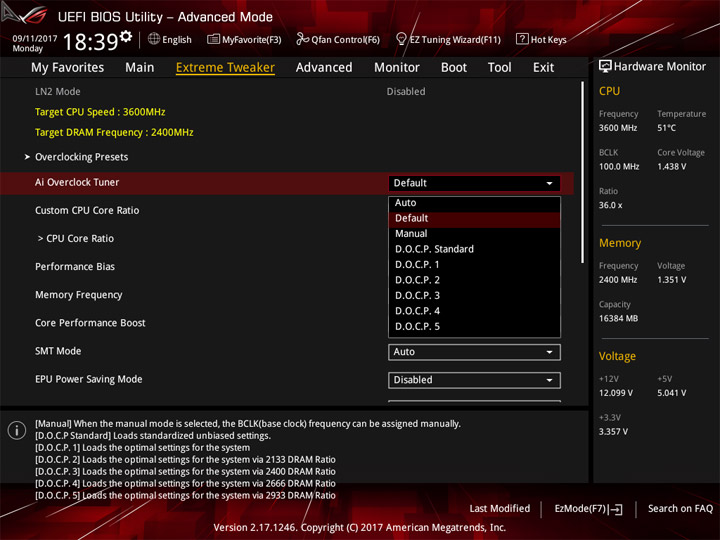720x540 pixels.
Task: Open Hot Keys question mark icon
Action: [x=522, y=39]
